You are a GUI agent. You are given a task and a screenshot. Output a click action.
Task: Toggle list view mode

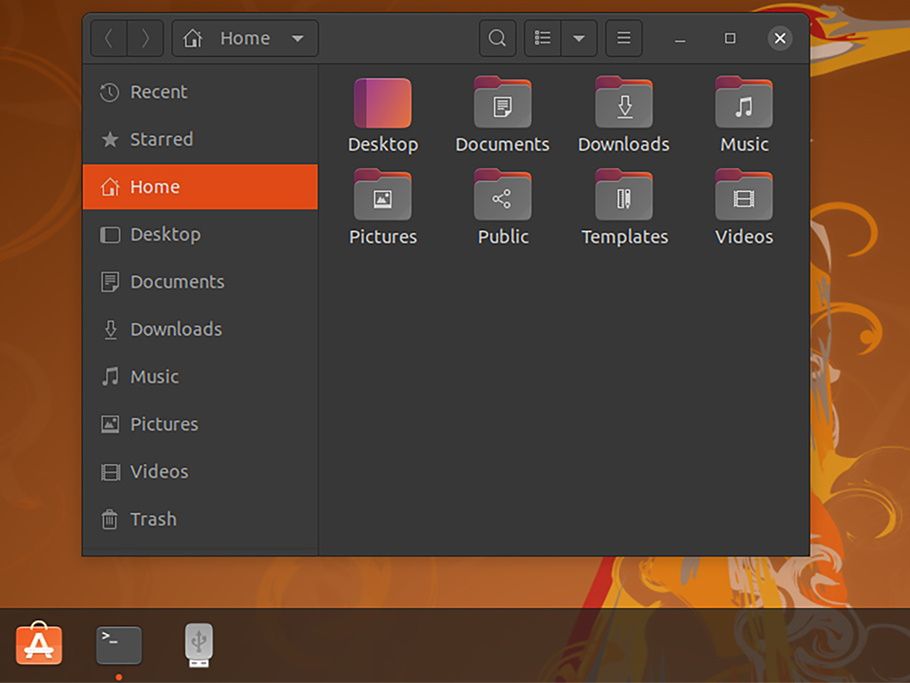tap(543, 39)
